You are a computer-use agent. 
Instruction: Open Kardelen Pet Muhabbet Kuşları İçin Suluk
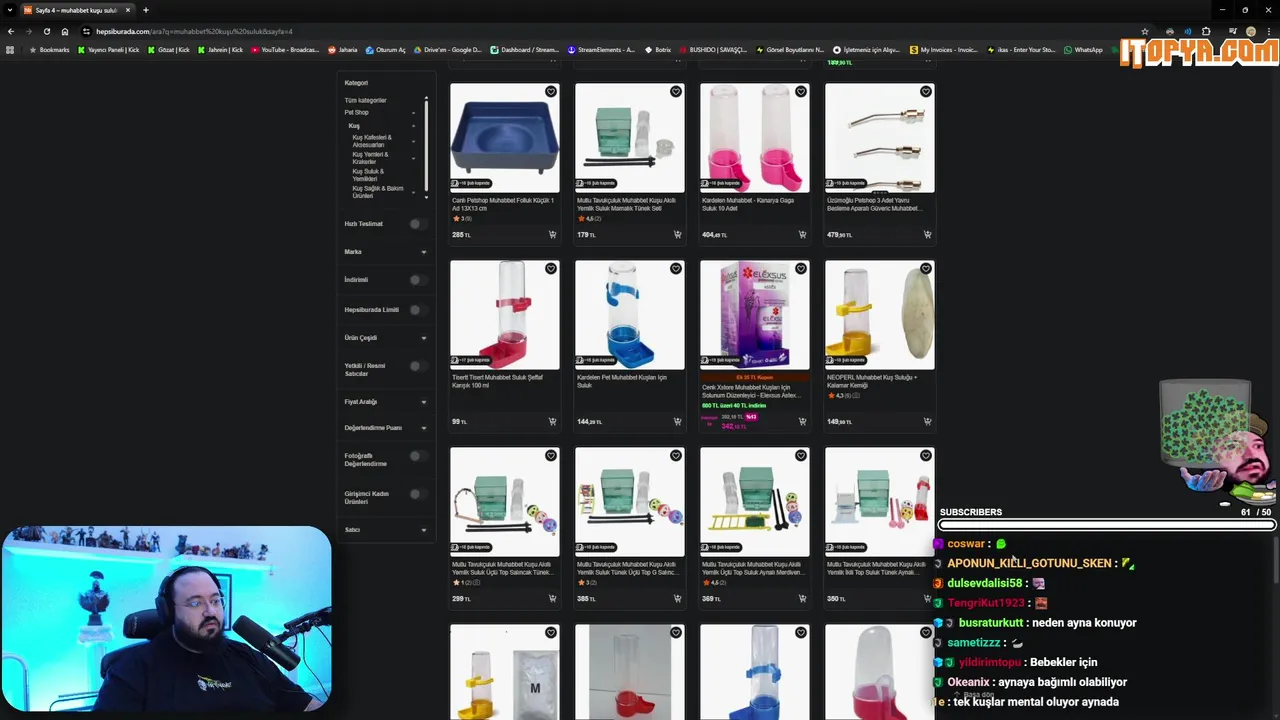(621, 381)
